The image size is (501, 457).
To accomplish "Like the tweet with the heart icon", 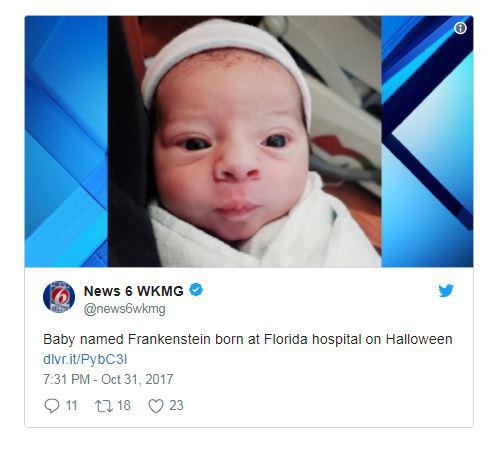I will [x=156, y=406].
